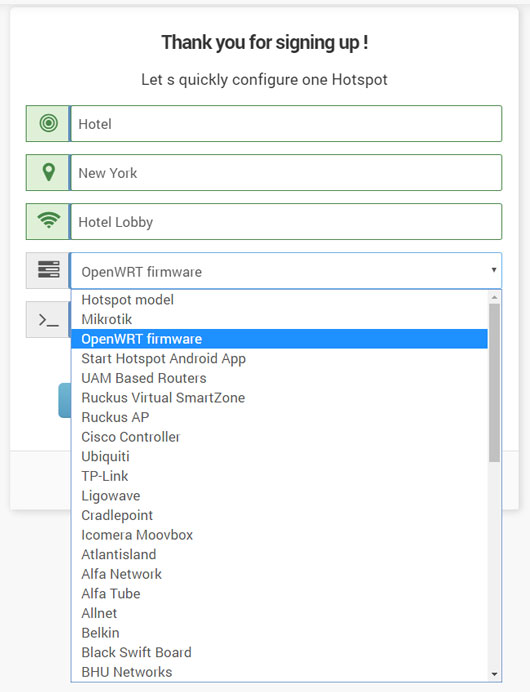Click the map pin location icon
Image resolution: width=530 pixels, height=692 pixels.
point(49,172)
